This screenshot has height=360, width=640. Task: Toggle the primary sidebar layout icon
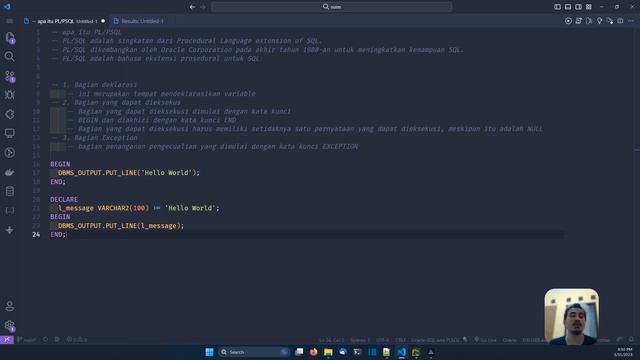[558, 7]
